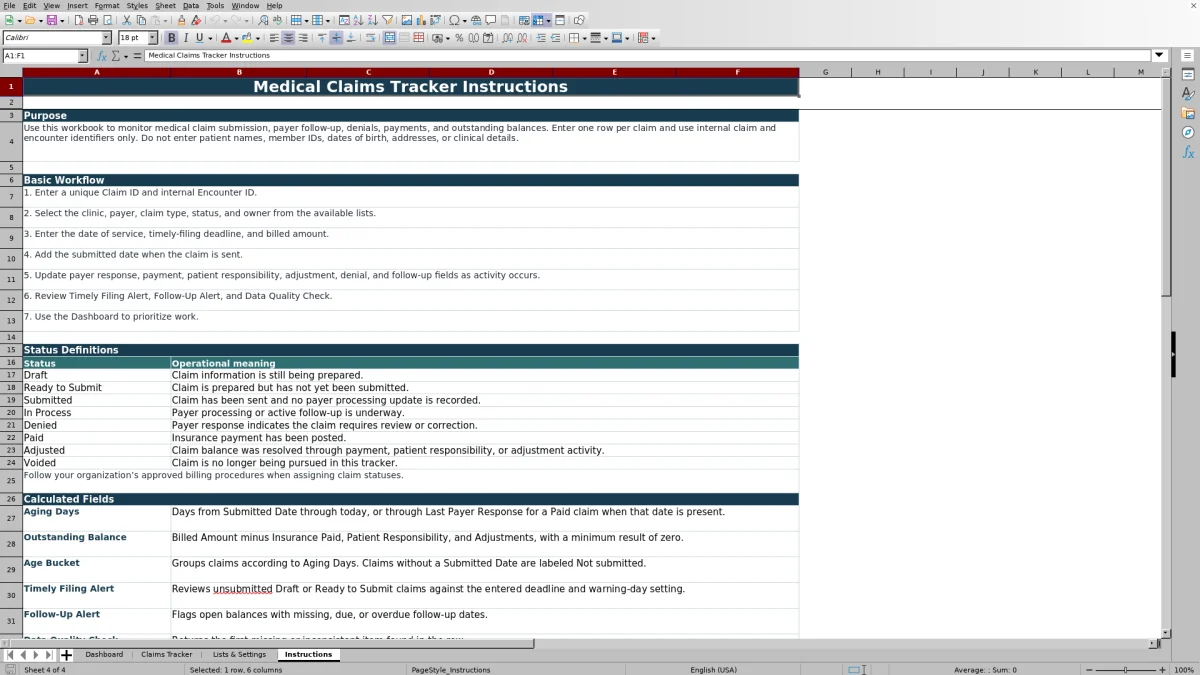Viewport: 1200px width, 675px height.
Task: Open the Name Box dropdown arrow
Action: click(82, 56)
